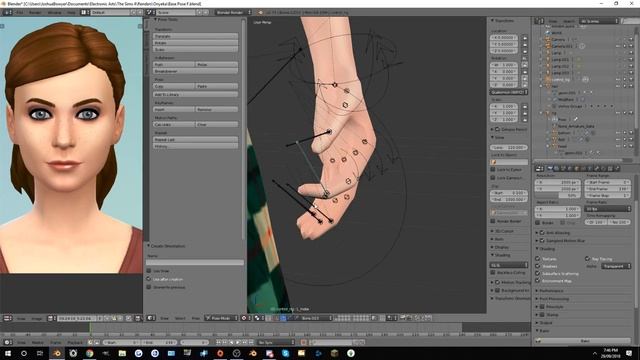Open Chrome from the taskbar
640x360 pixels.
(x=89, y=353)
